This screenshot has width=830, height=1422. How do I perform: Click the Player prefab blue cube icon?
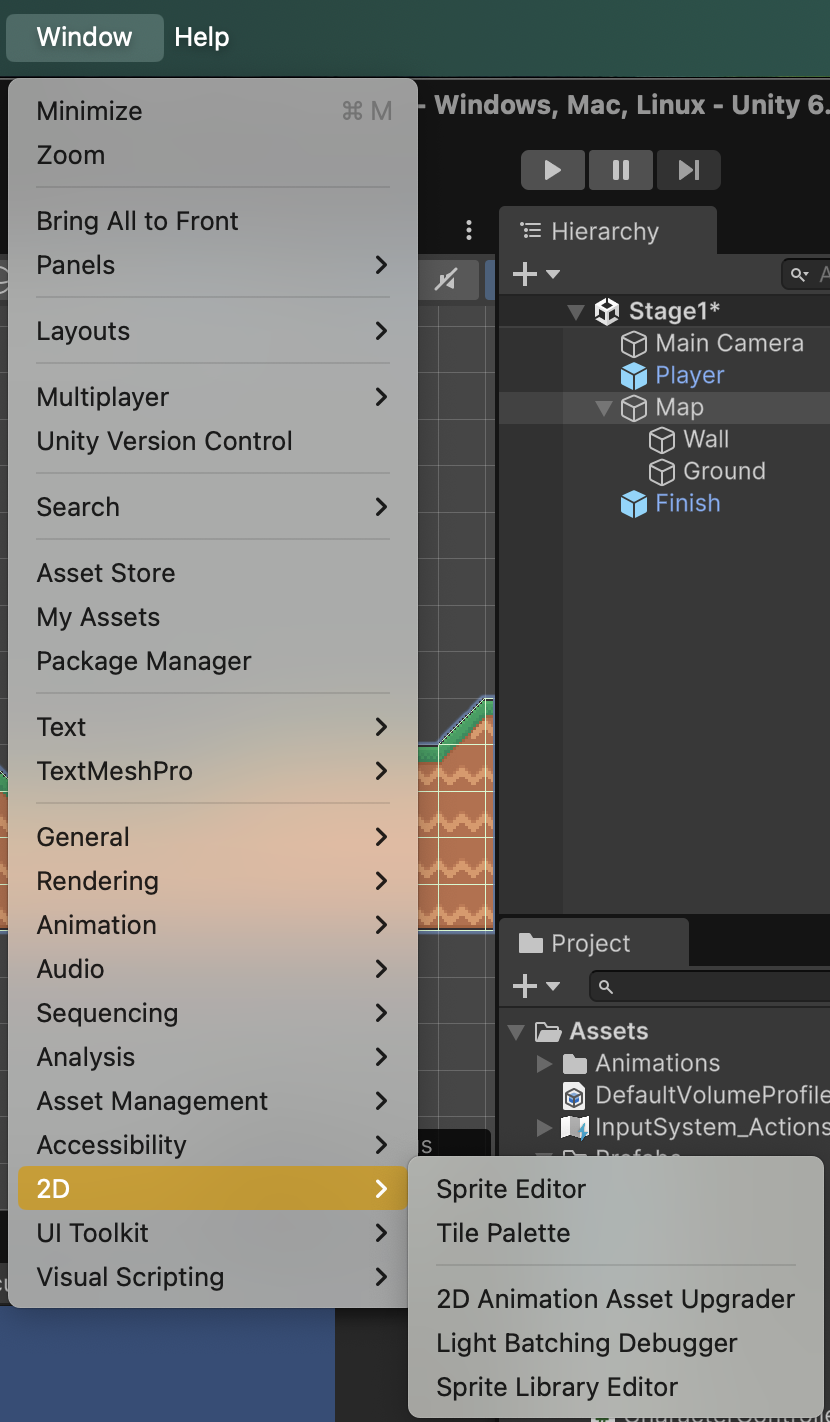click(x=633, y=376)
